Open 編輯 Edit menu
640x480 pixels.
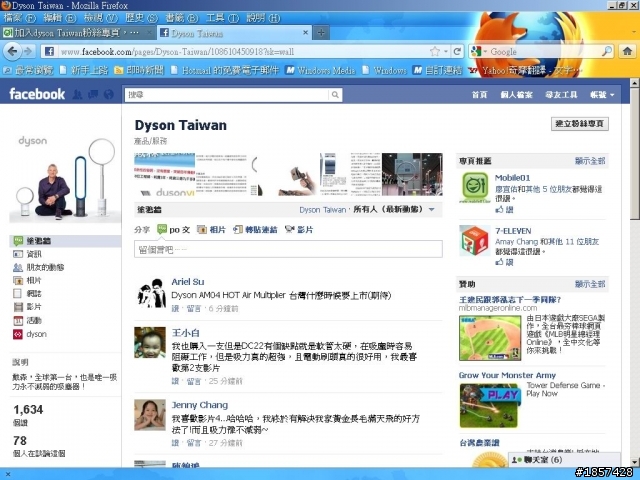[x=60, y=18]
